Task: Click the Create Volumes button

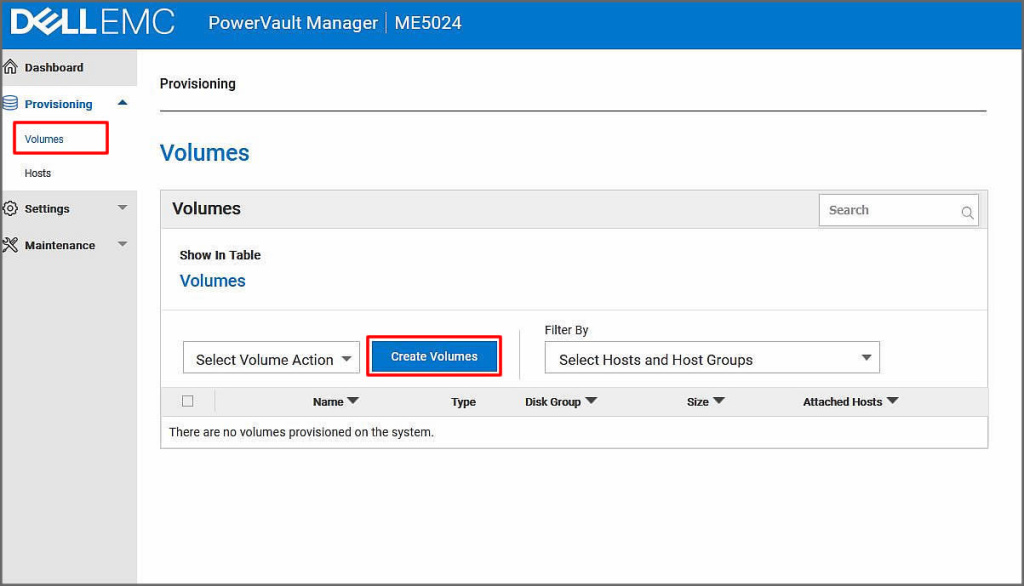Action: click(x=434, y=356)
